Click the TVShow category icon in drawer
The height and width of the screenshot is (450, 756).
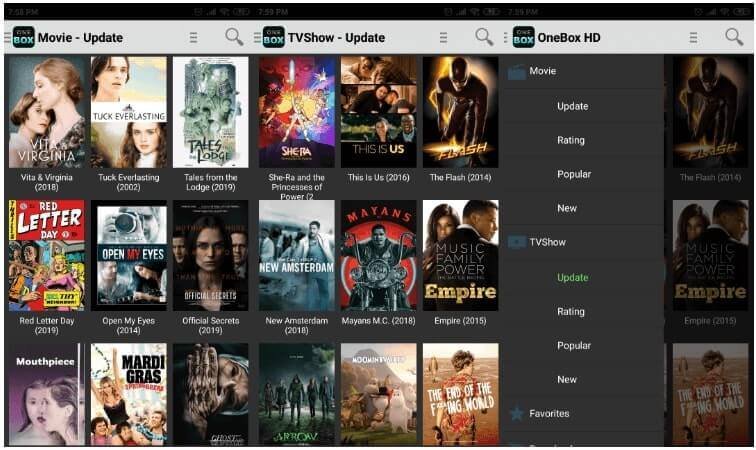[x=516, y=242]
